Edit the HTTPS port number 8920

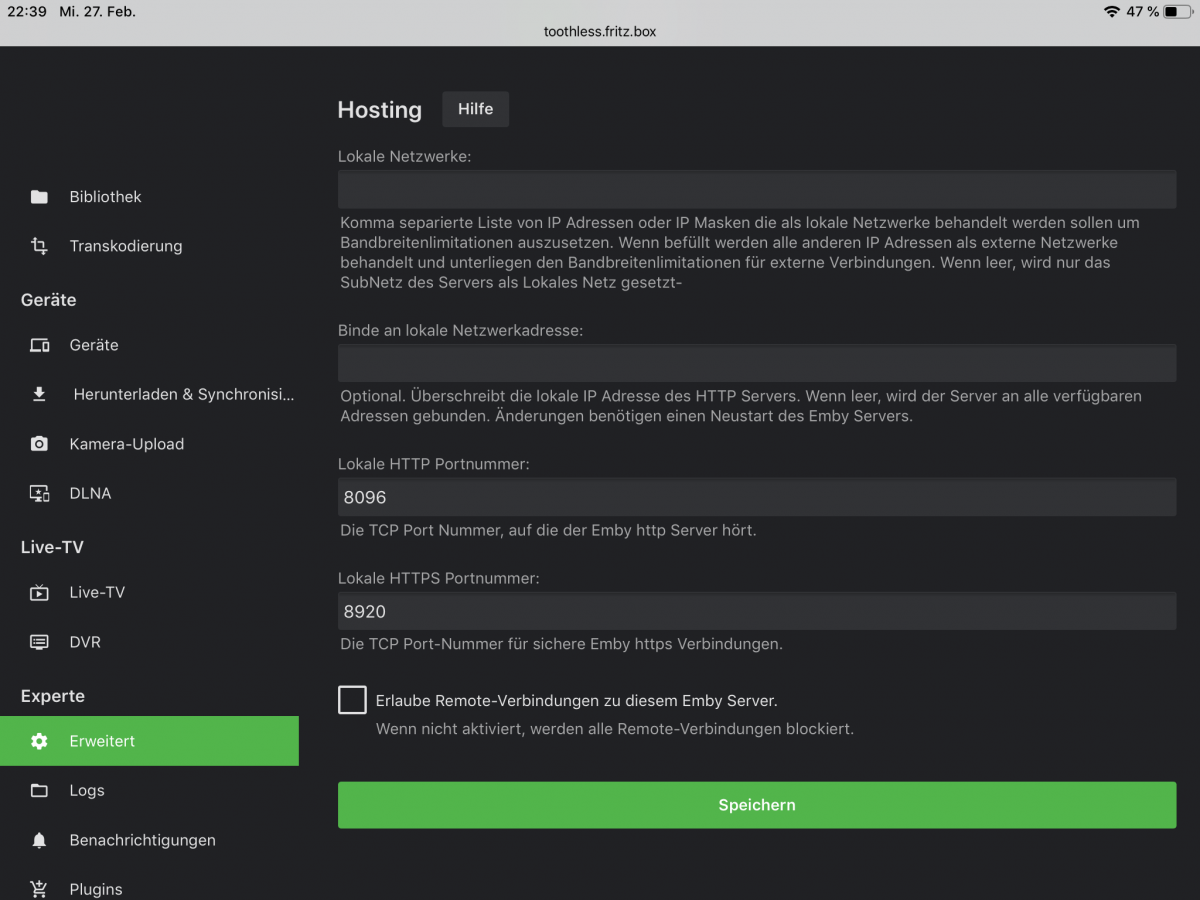[756, 611]
